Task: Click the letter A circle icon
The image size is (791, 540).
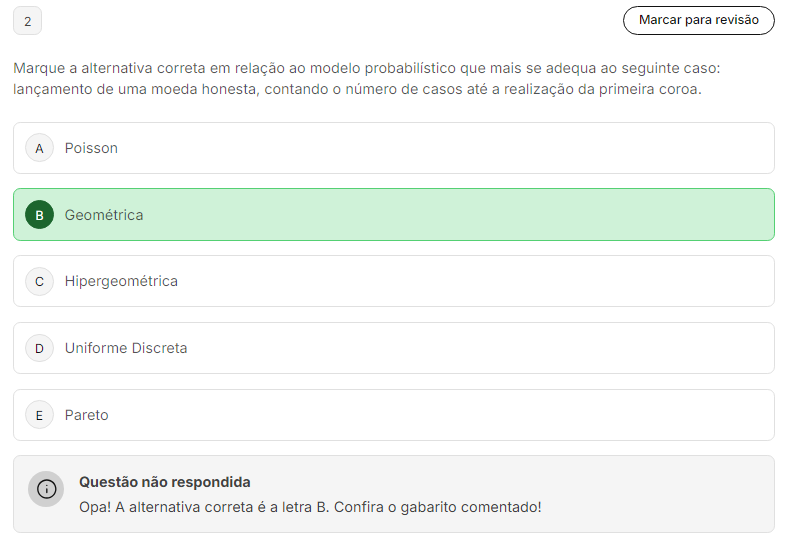Action: point(39,148)
